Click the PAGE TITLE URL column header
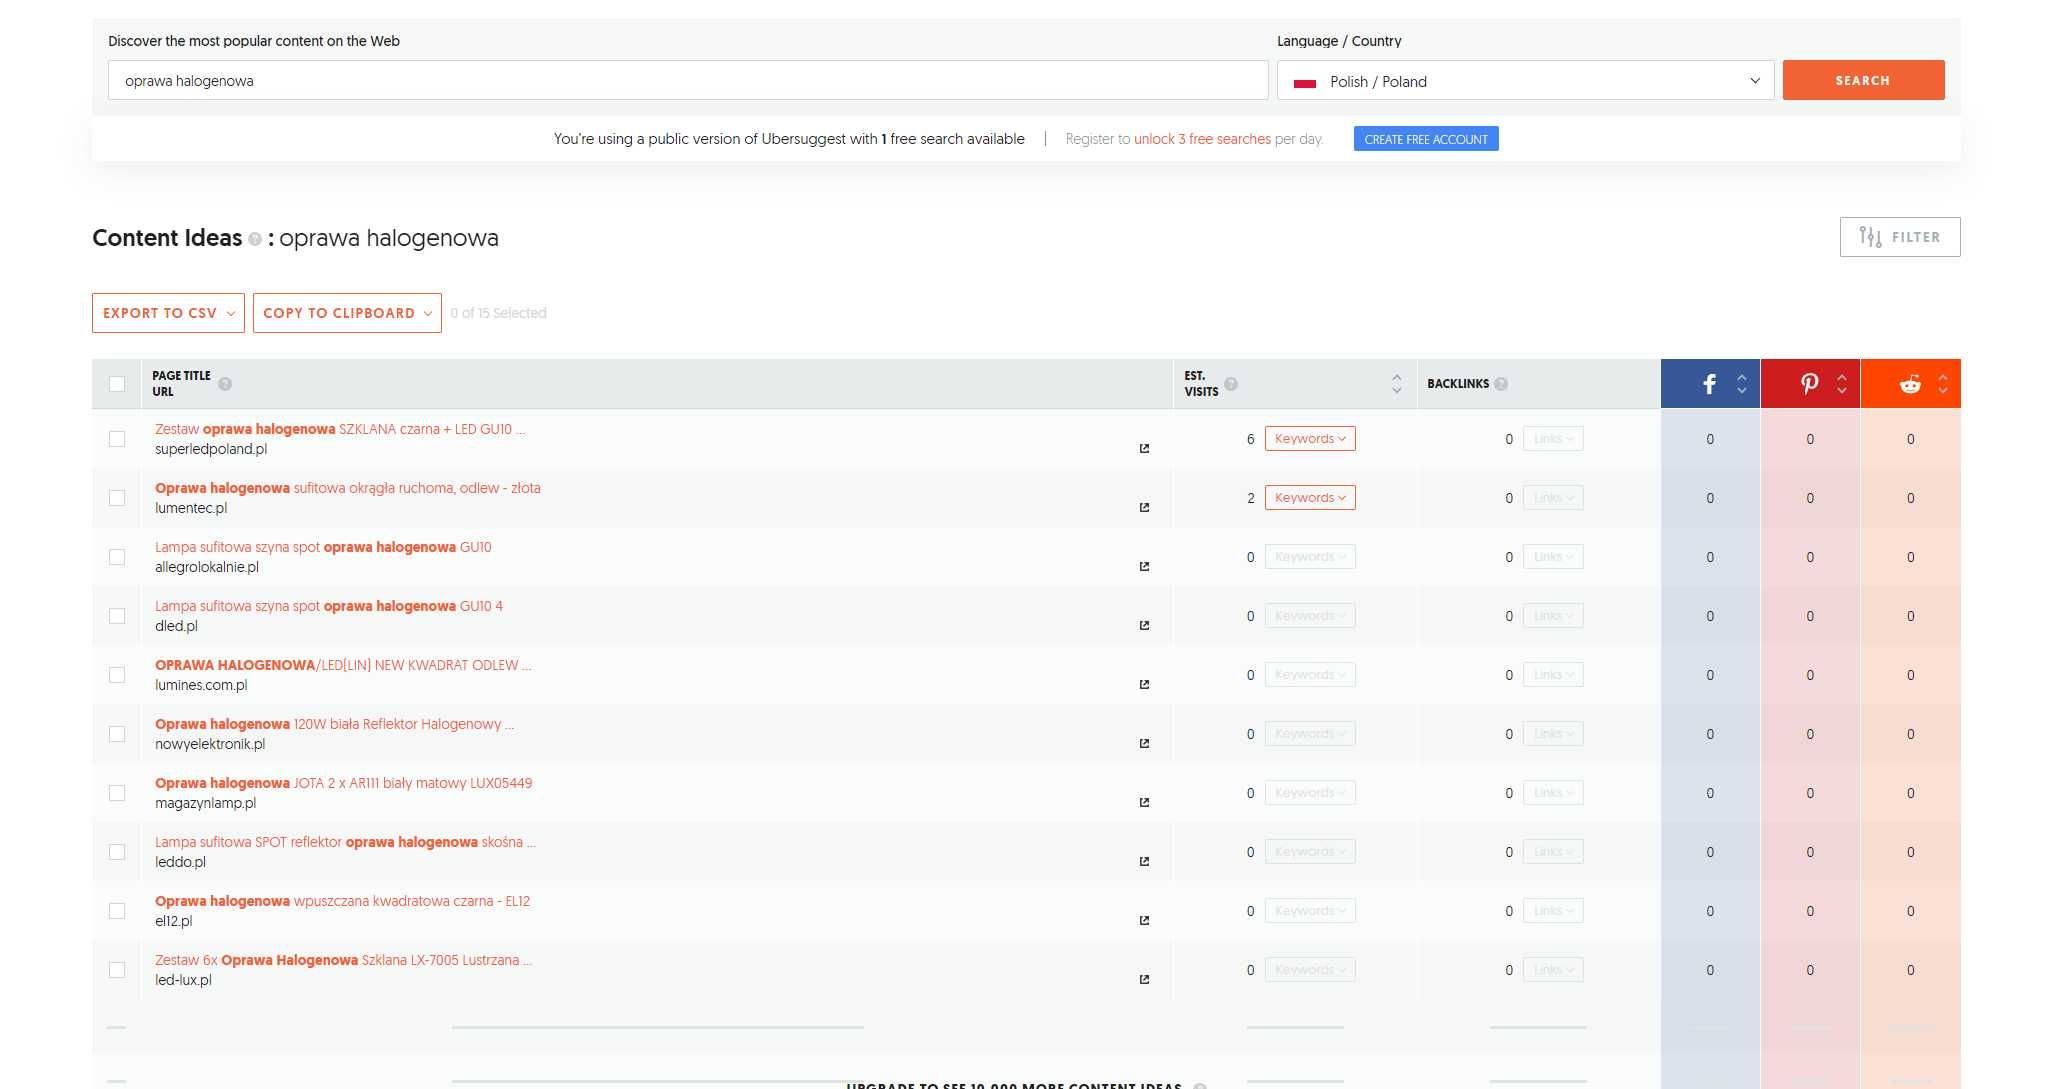This screenshot has width=2053, height=1089. (181, 384)
